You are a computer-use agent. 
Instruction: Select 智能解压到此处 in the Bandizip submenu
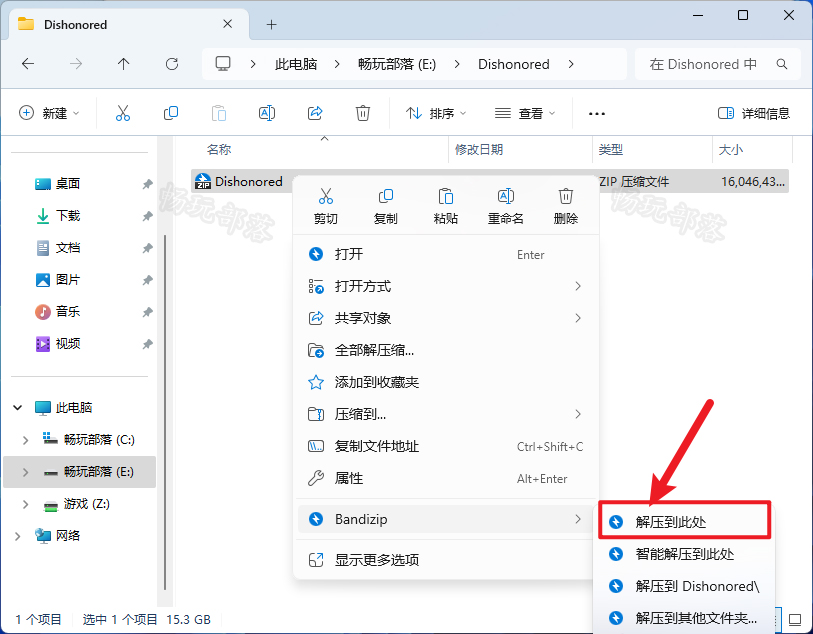(684, 554)
